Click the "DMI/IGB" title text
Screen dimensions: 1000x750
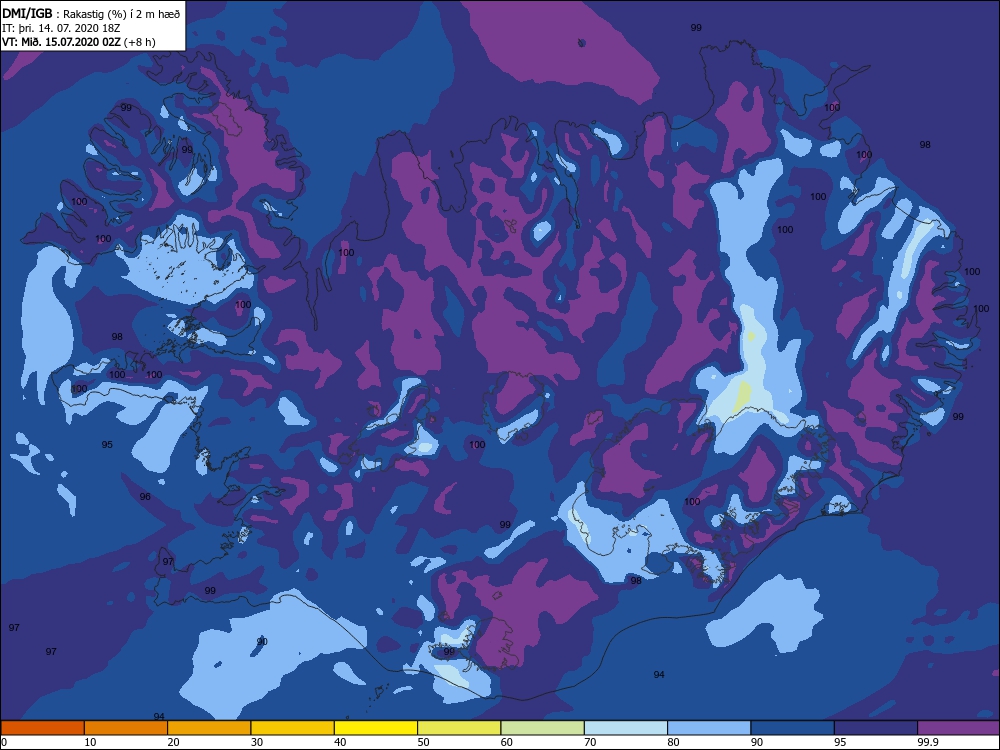27,14
